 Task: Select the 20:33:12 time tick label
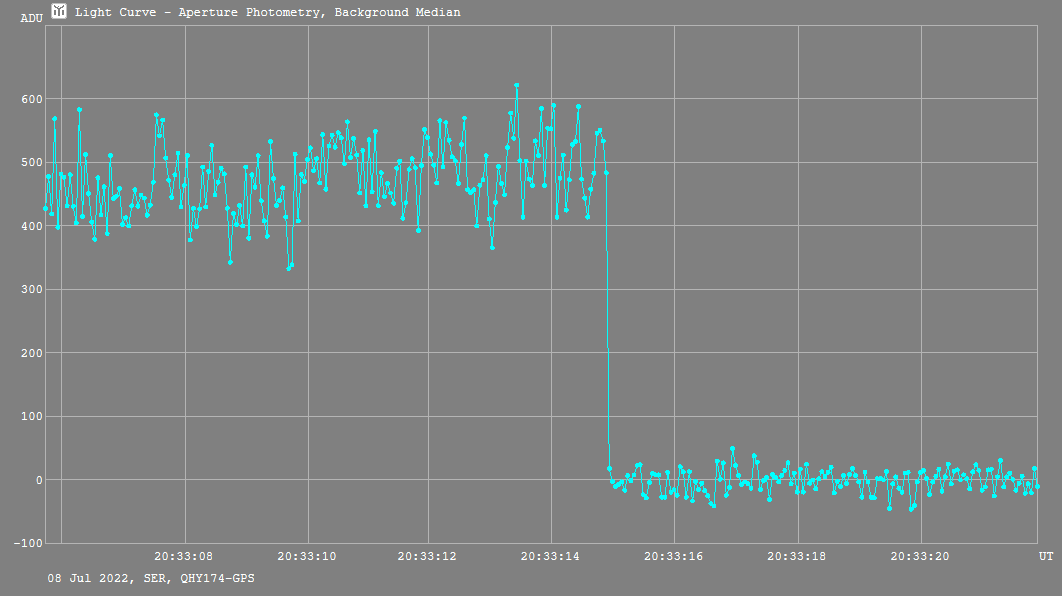point(428,555)
